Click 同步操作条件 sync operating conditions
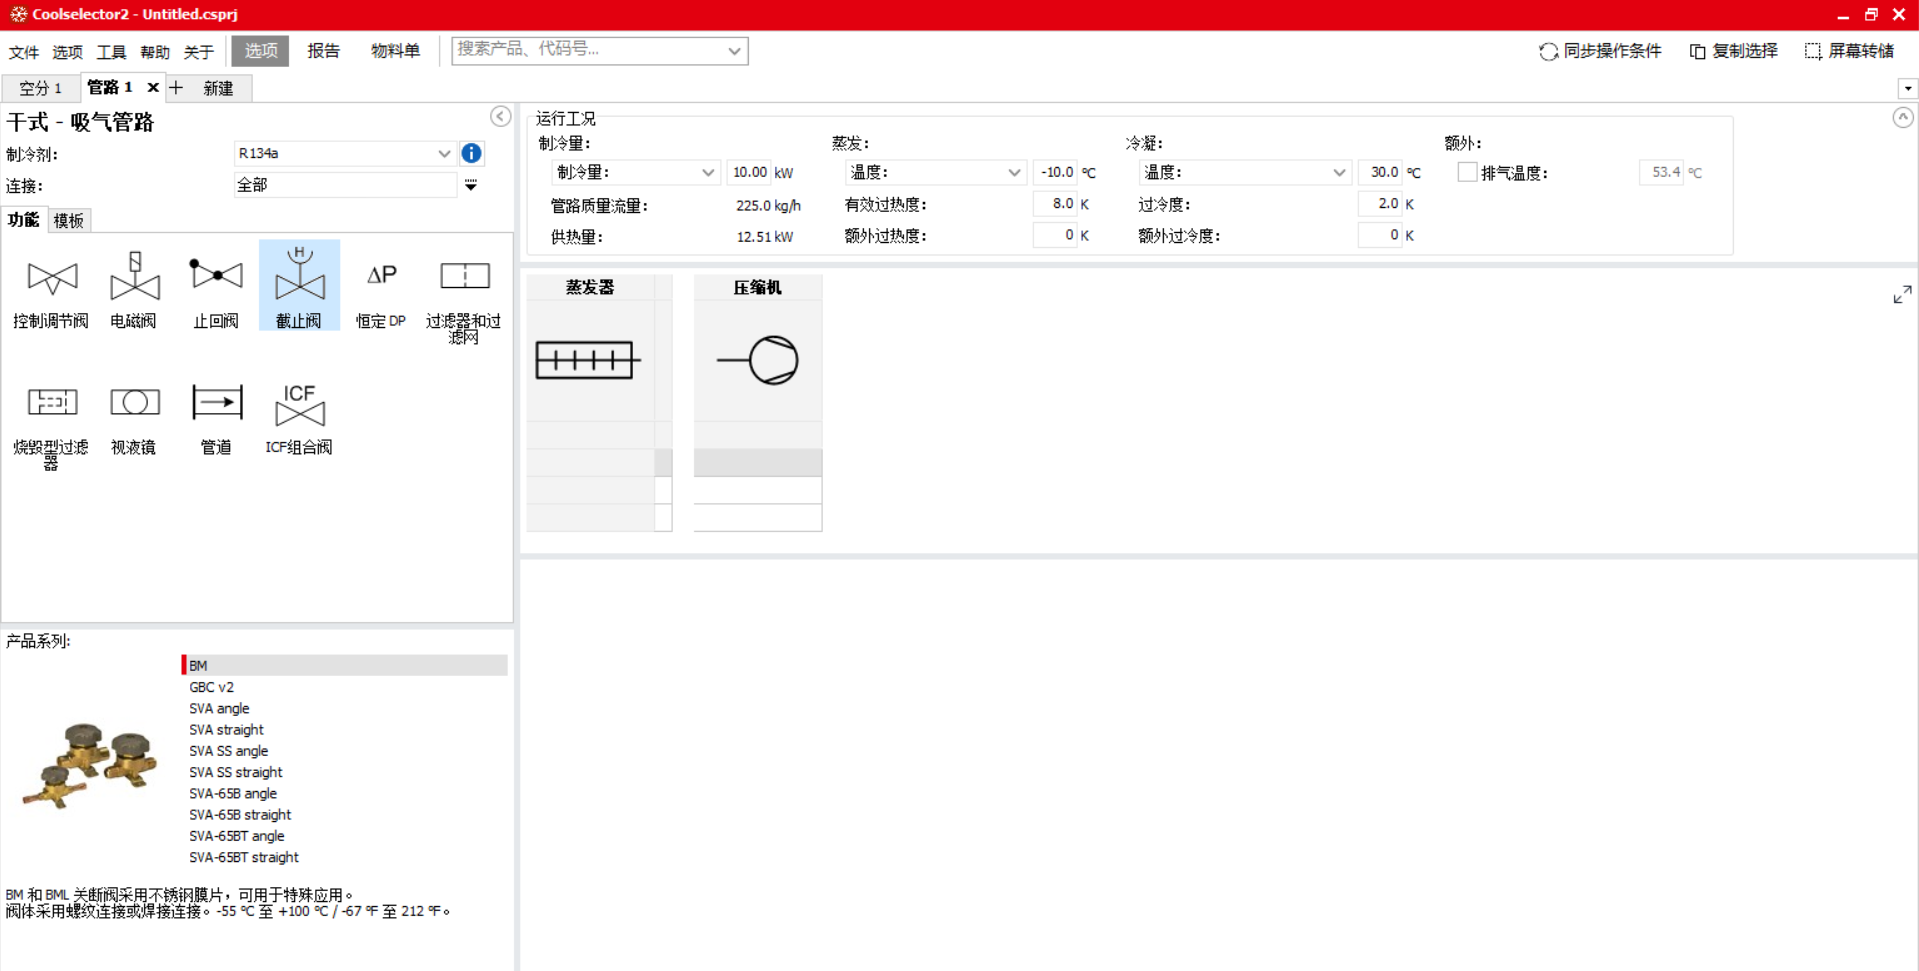Image resolution: width=1919 pixels, height=971 pixels. pyautogui.click(x=1601, y=51)
